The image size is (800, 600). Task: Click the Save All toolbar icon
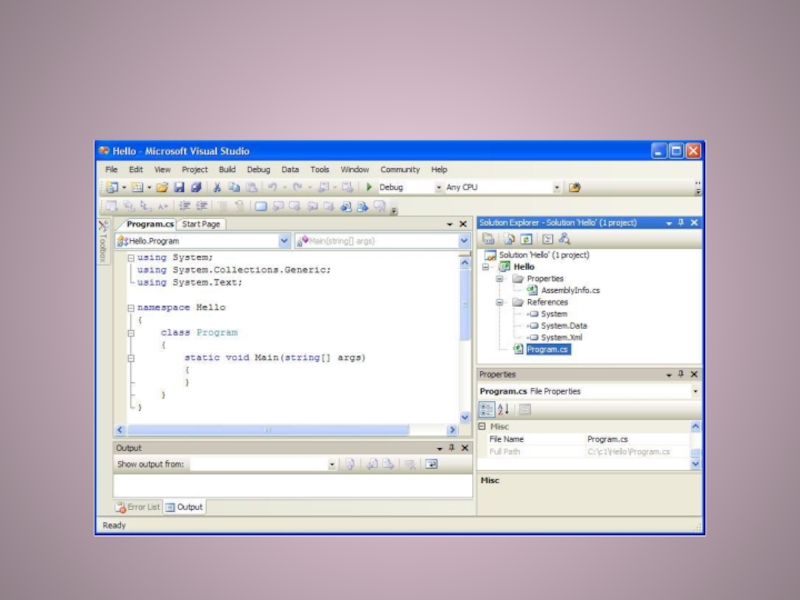tap(196, 187)
